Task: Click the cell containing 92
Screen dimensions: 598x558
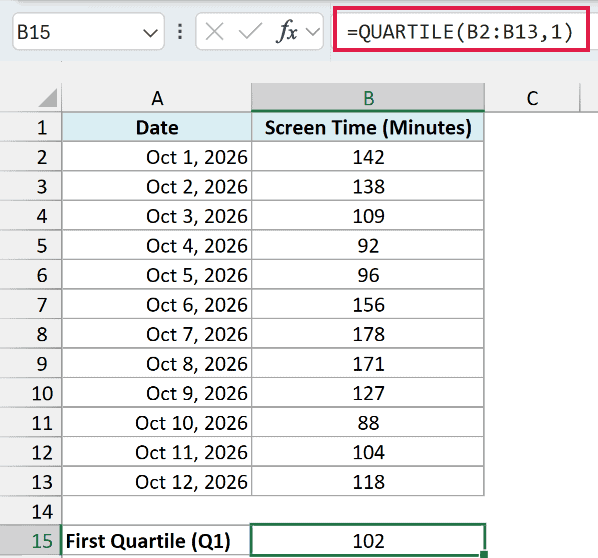Action: [x=368, y=245]
